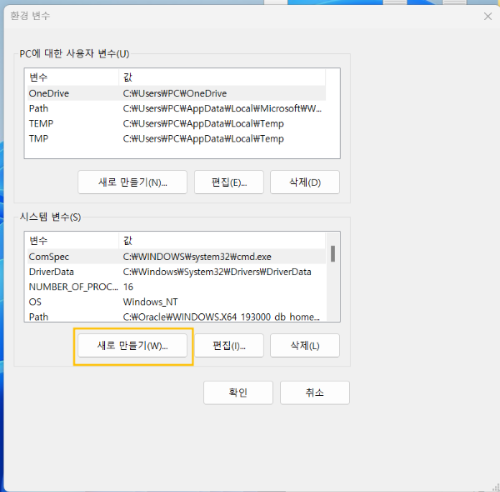Click 새로 만들기(W) button for system variables
500x492 pixels.
132,346
